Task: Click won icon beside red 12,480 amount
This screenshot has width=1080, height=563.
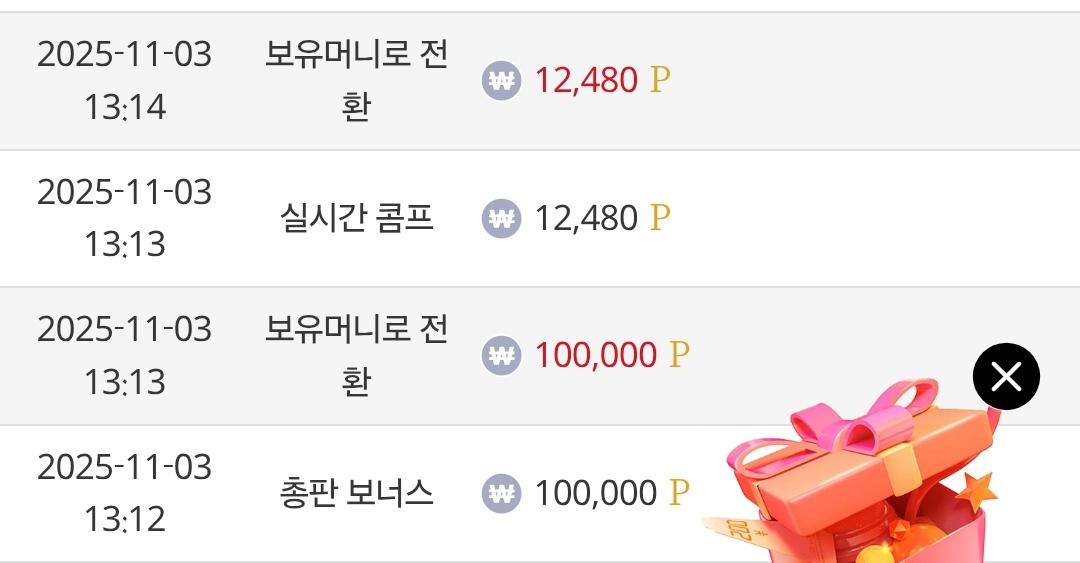Action: 501,81
